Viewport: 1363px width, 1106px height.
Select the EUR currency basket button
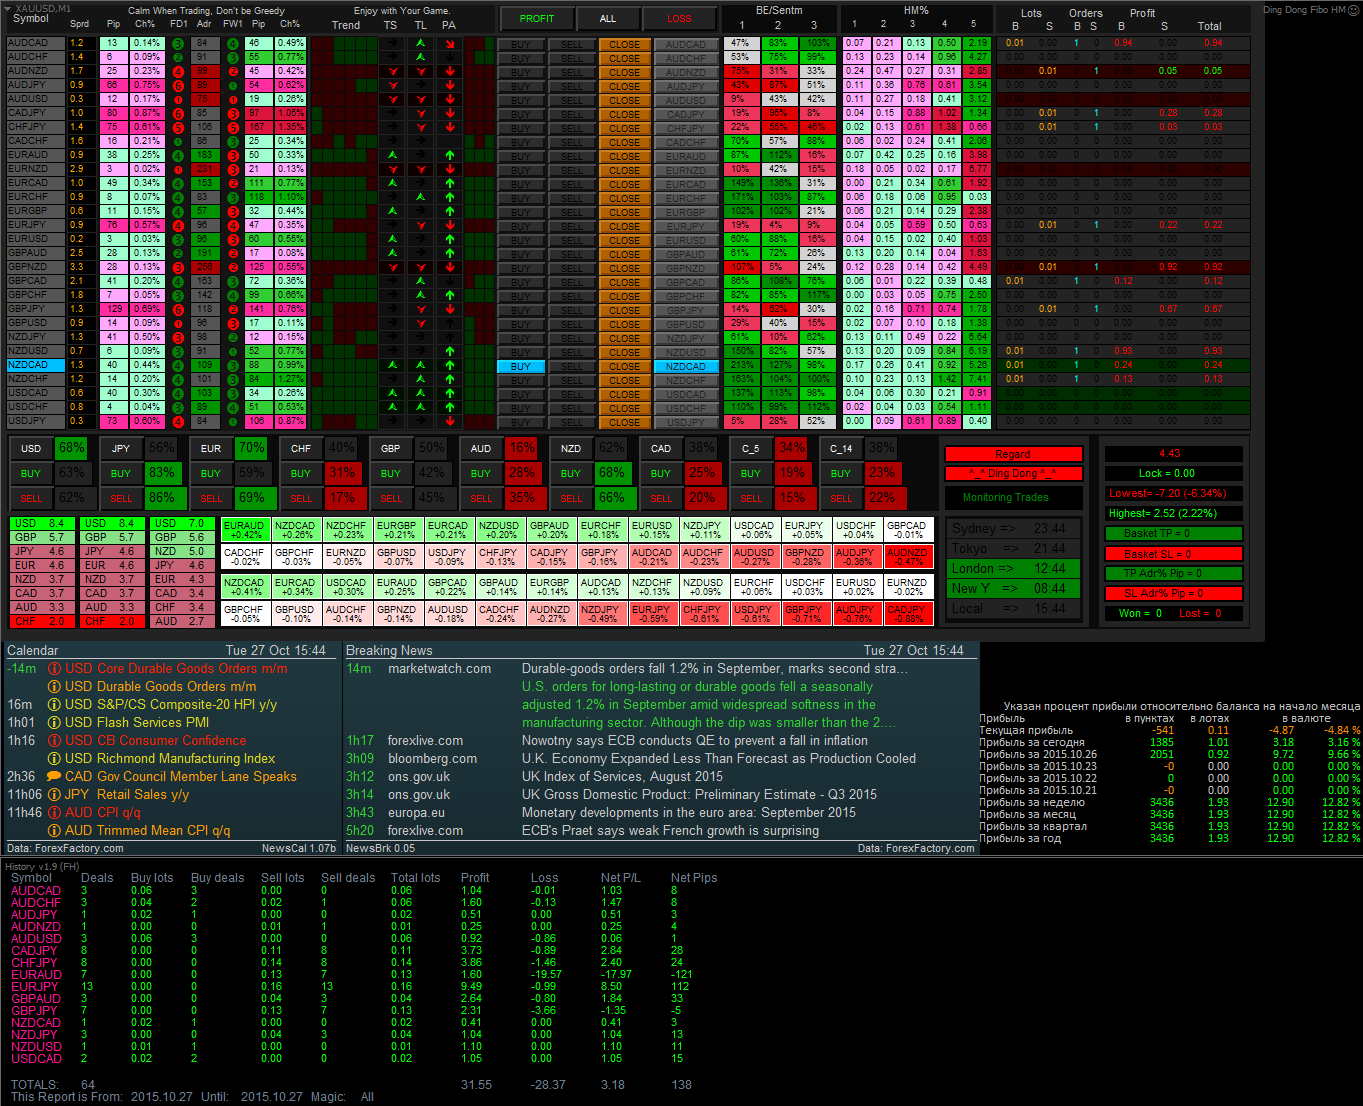(211, 448)
